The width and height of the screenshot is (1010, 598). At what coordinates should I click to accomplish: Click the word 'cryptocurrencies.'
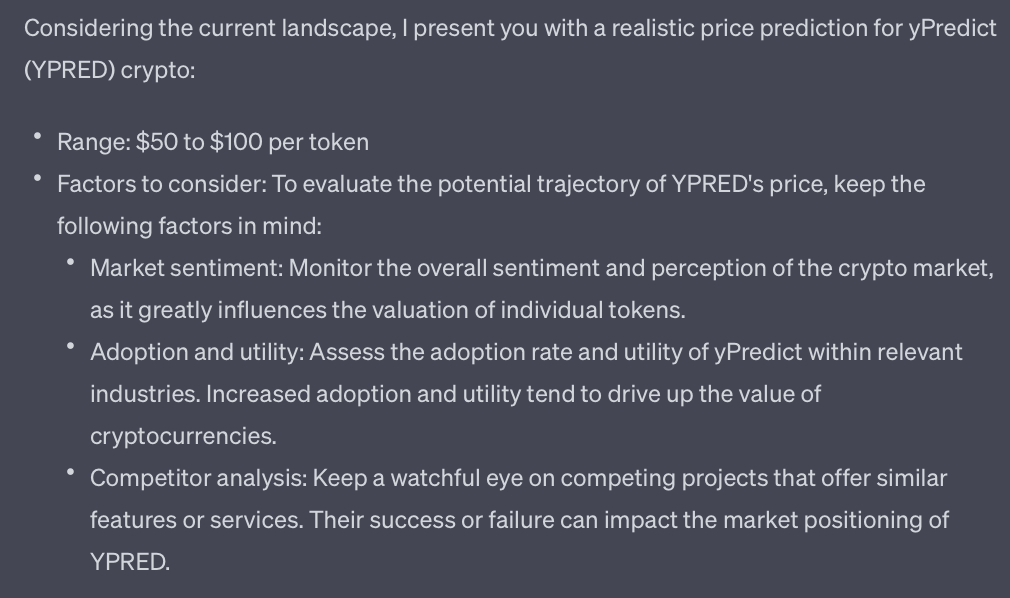point(184,436)
